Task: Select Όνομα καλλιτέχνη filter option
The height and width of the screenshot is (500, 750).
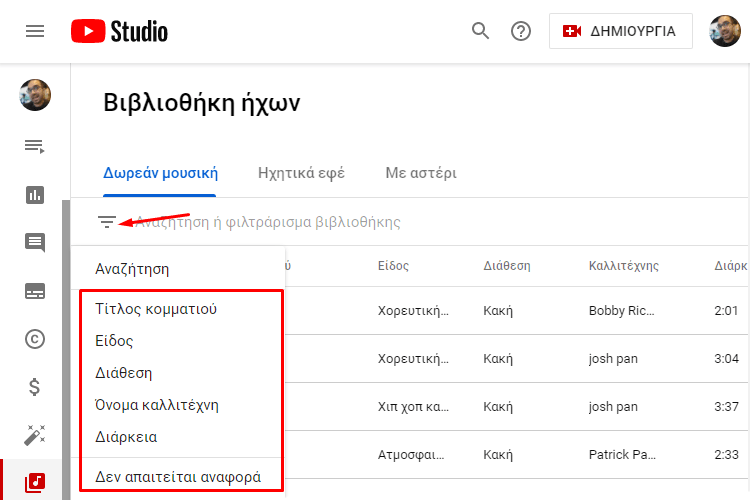Action: [157, 405]
